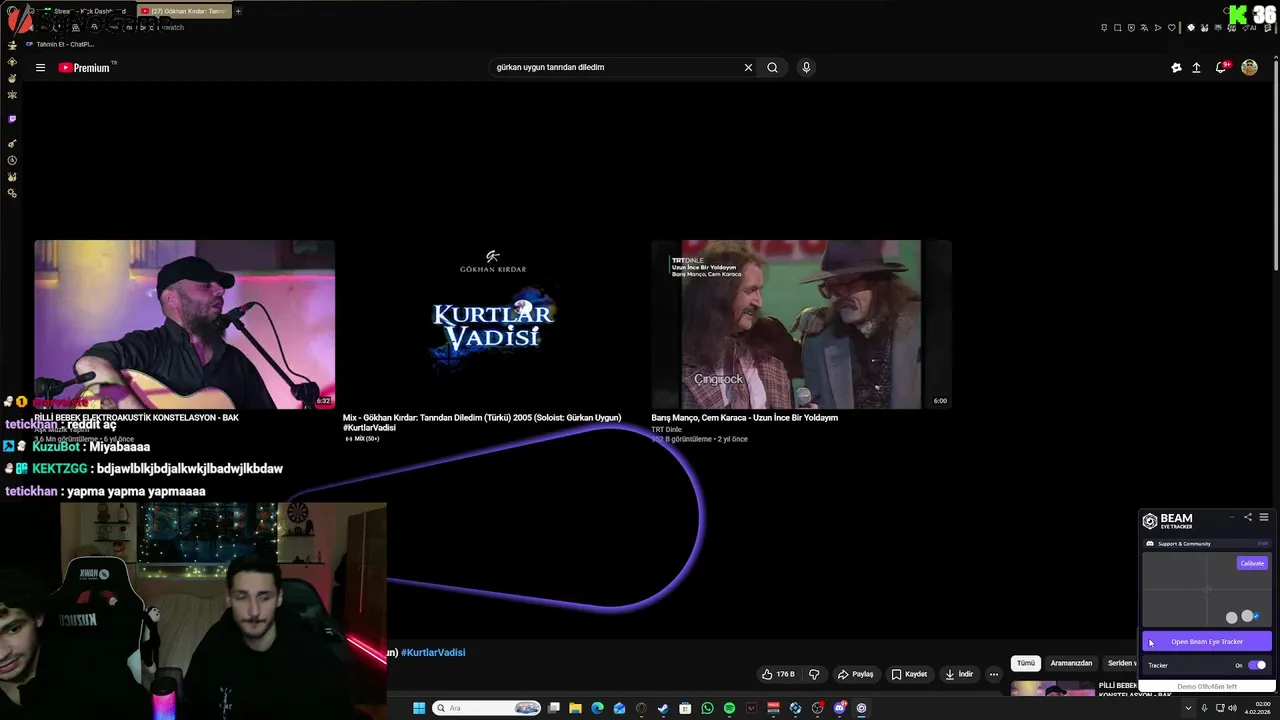
Task: Open Steam from the taskbar
Action: click(663, 708)
